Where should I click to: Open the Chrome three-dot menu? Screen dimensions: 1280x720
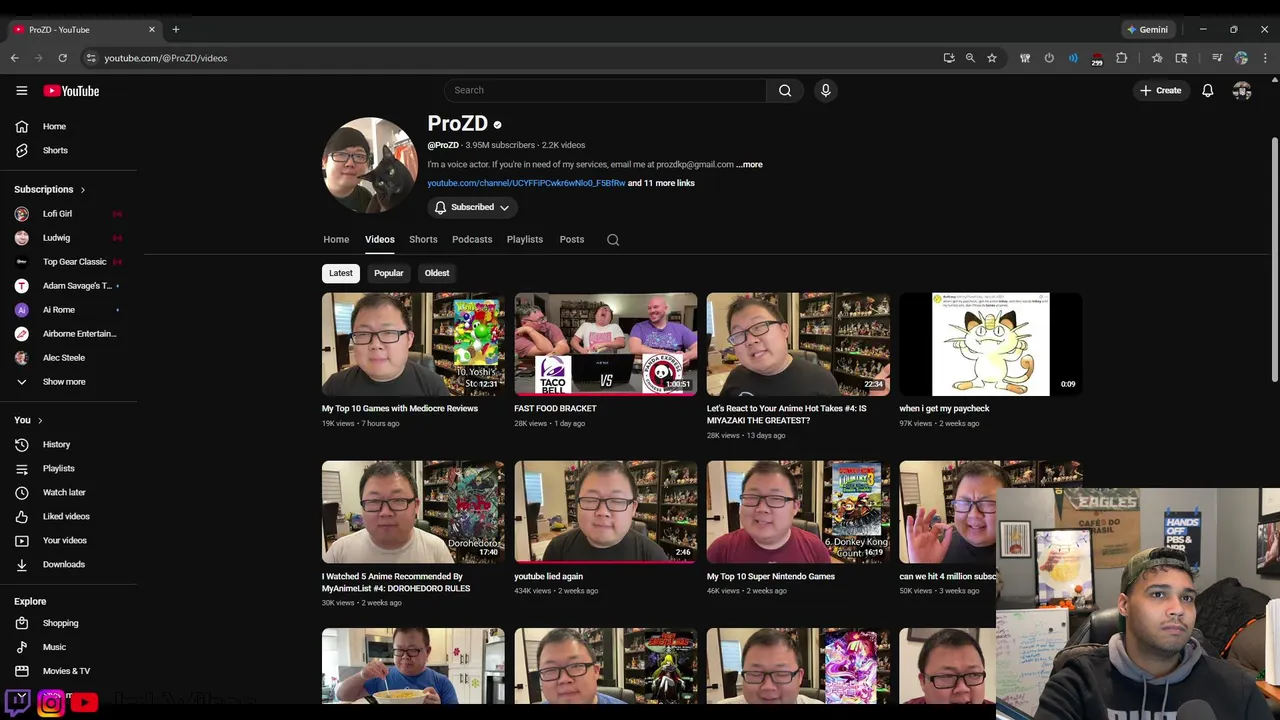[x=1265, y=58]
